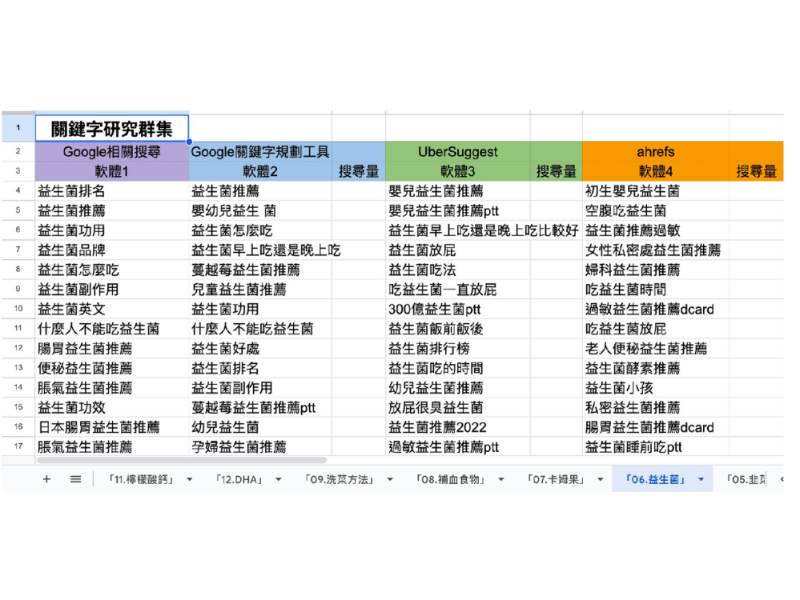
Task: Switch to the 11.檸檬酸鈣 sheet tab
Action: point(140,479)
